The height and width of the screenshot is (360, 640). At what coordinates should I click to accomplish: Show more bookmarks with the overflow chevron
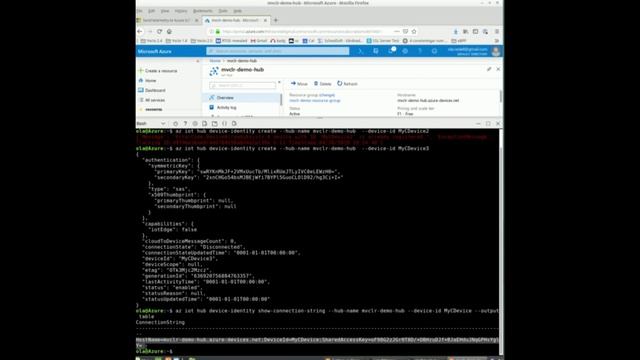pyautogui.click(x=497, y=41)
